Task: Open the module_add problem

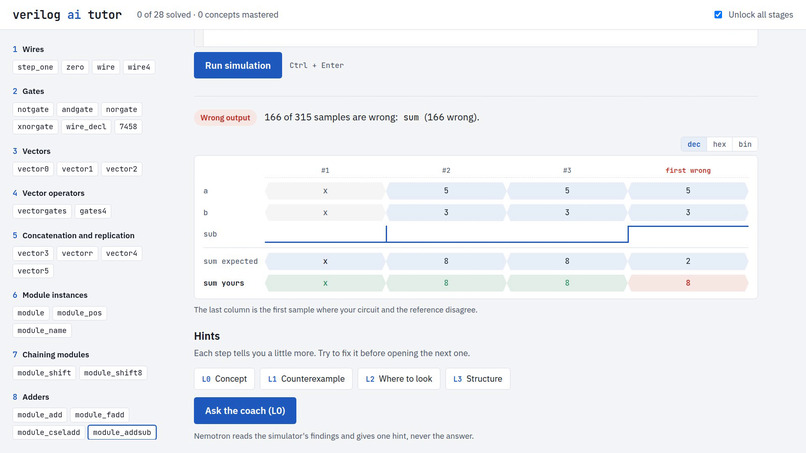Action: pyautogui.click(x=40, y=415)
